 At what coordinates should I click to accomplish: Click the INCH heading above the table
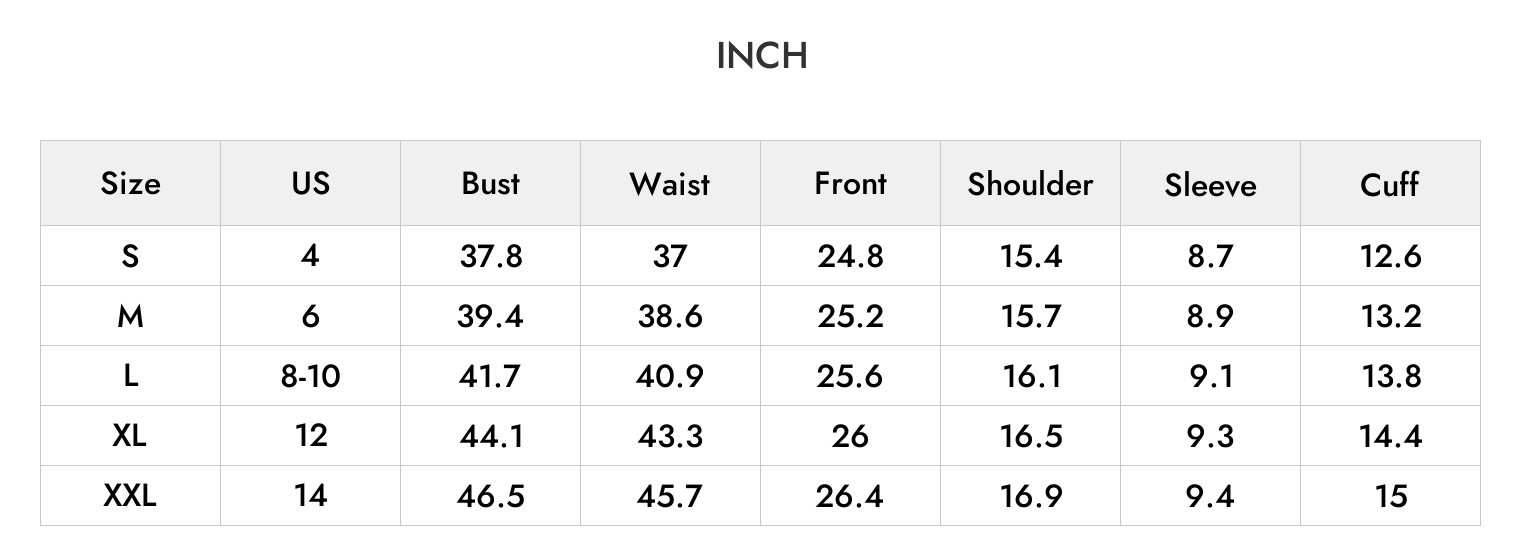(761, 57)
